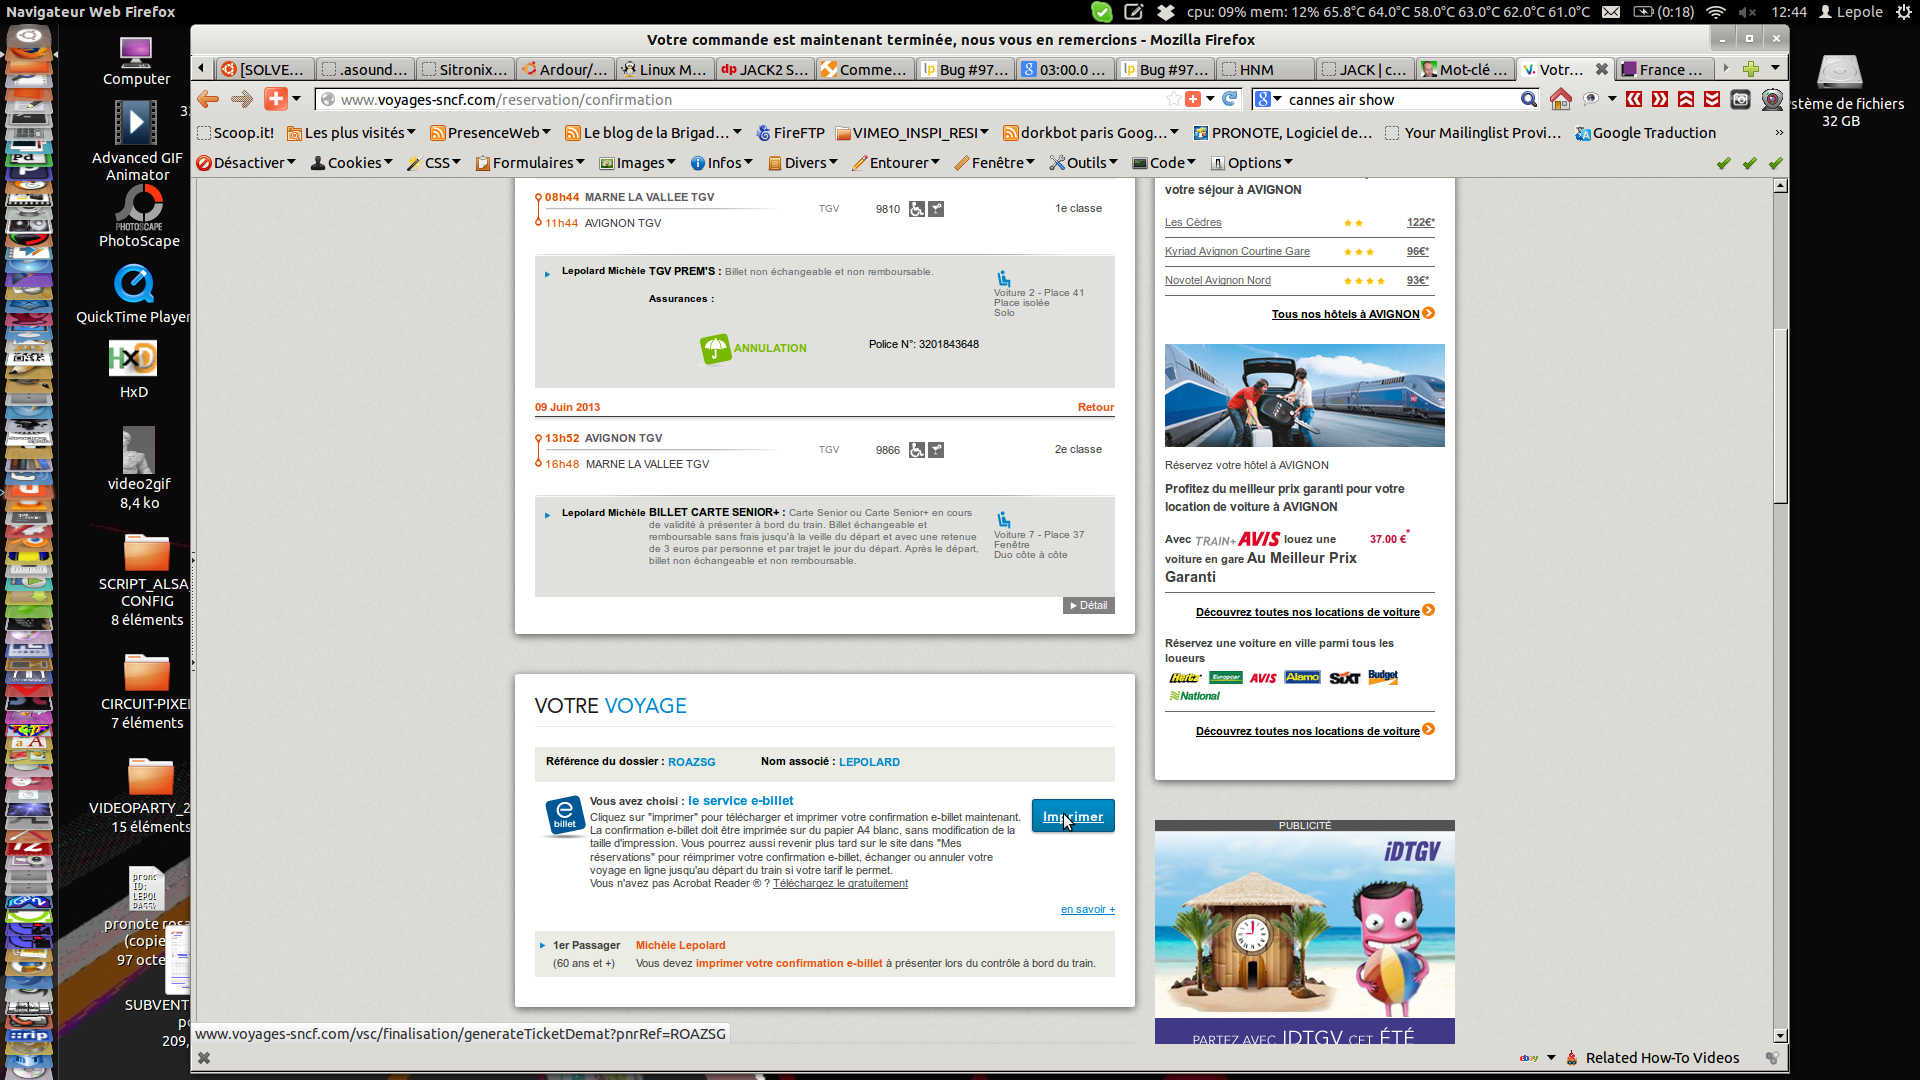Click the camera screenshot toolbar icon

tap(1740, 99)
